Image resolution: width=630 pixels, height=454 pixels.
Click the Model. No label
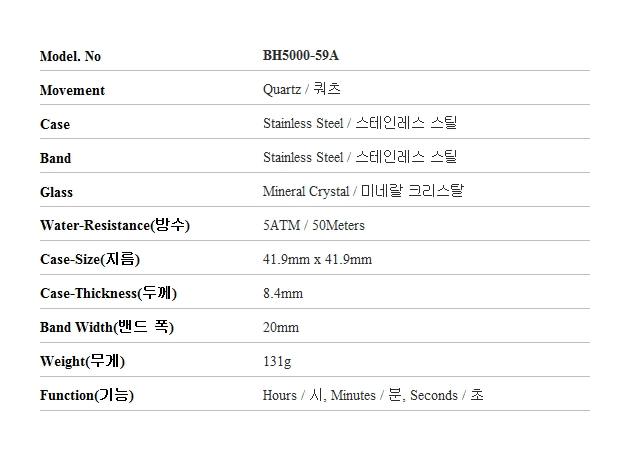click(70, 56)
